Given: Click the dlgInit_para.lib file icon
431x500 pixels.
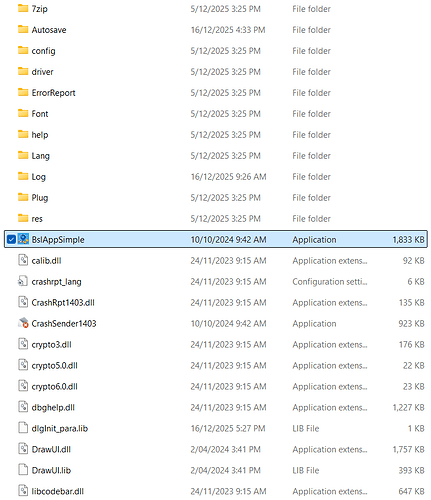Looking at the screenshot, I should point(23,428).
